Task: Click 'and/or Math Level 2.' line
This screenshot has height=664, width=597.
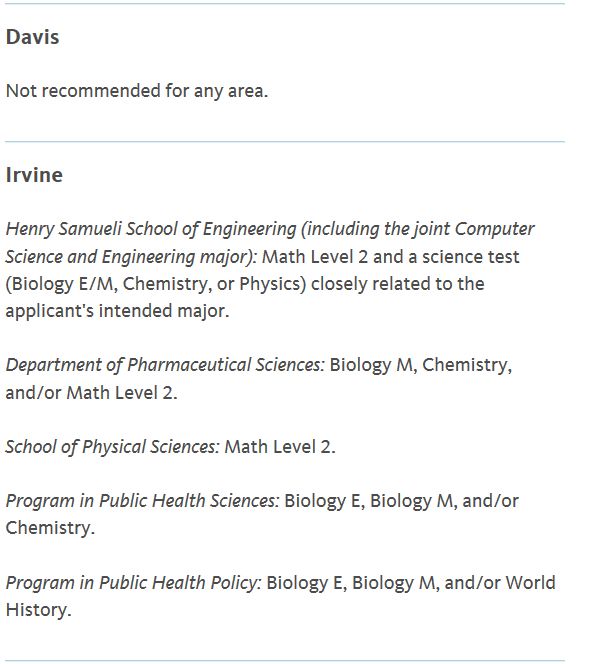Action: point(91,393)
